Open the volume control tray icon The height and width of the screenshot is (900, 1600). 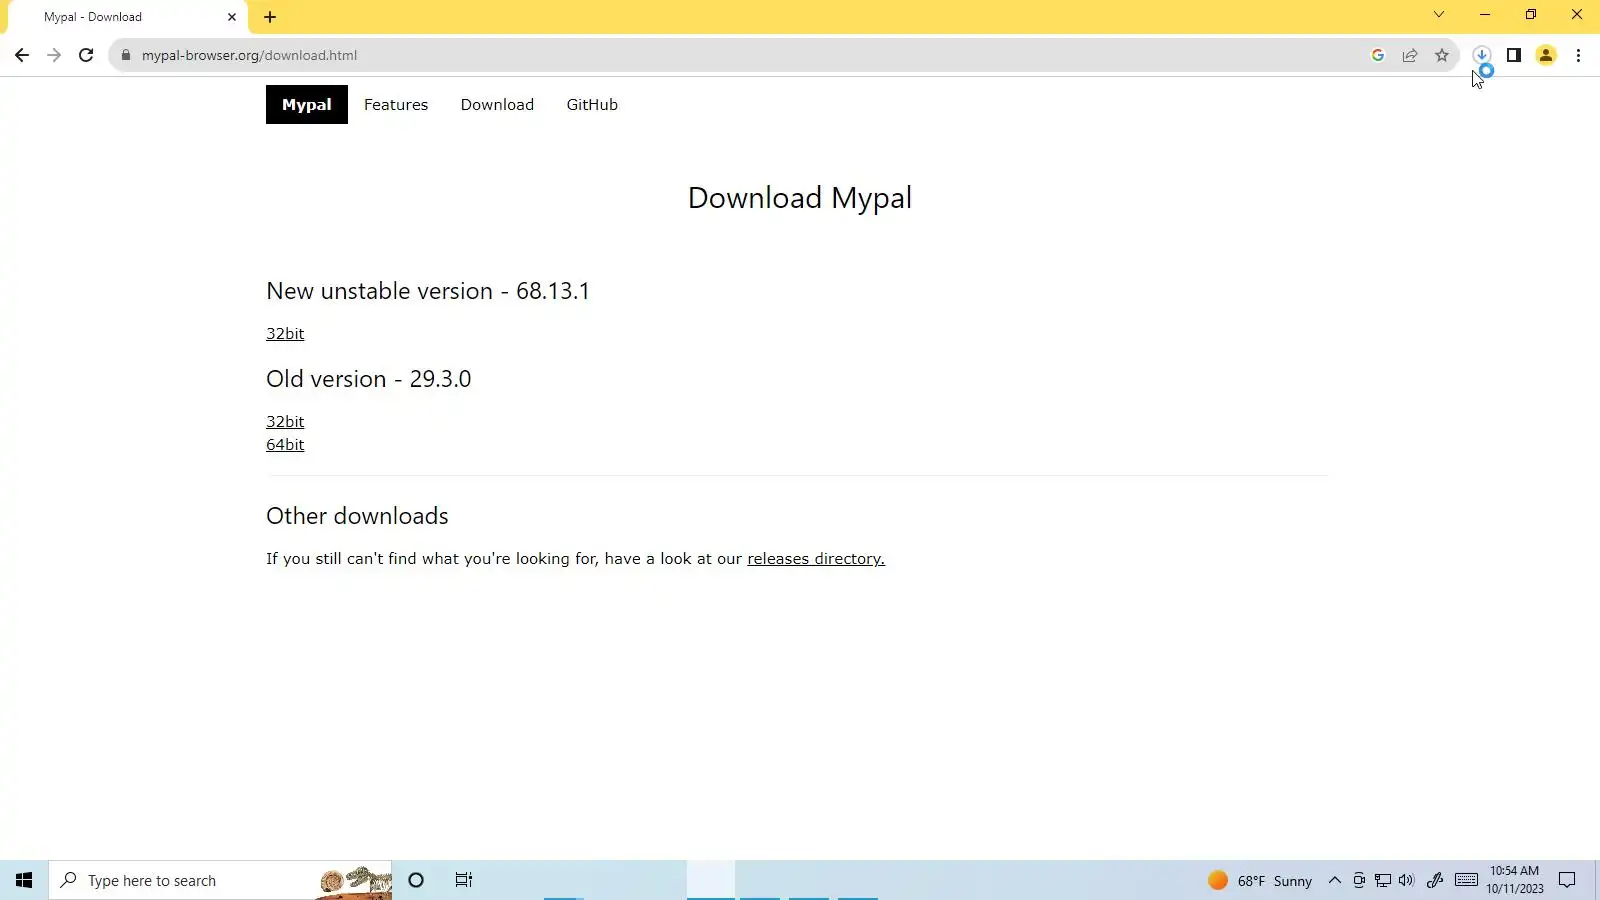[x=1406, y=880]
